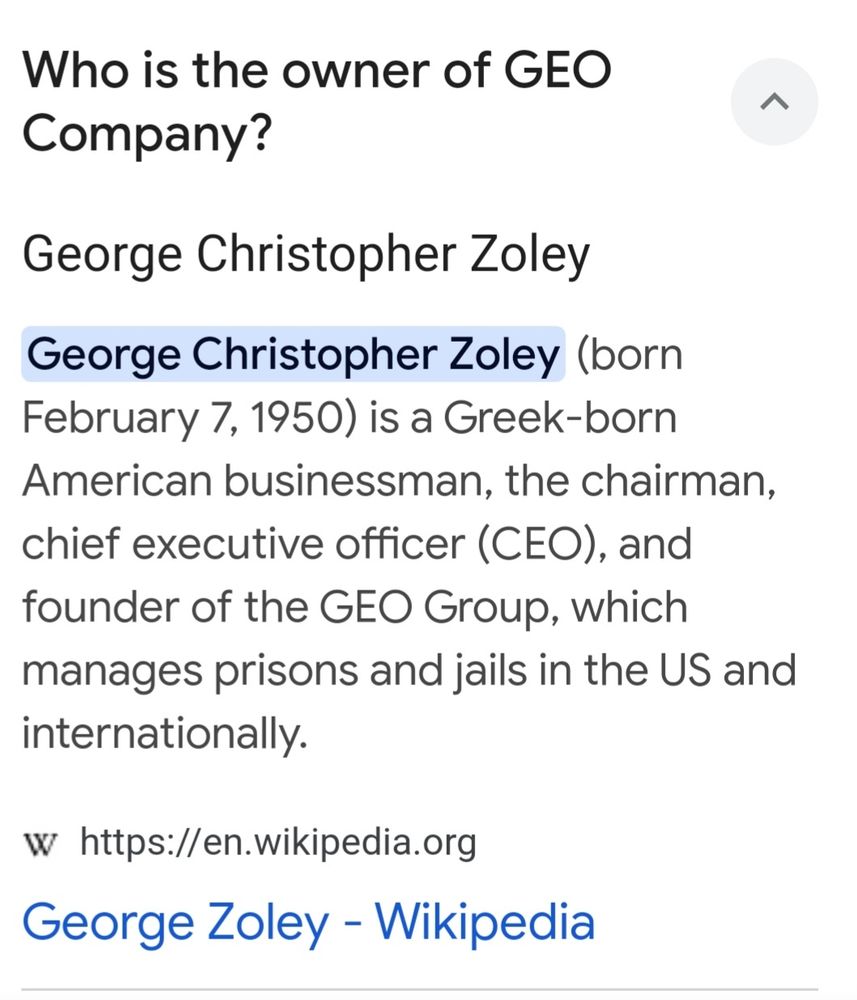
Task: Click the word "Company?" in the question
Action: click(146, 134)
